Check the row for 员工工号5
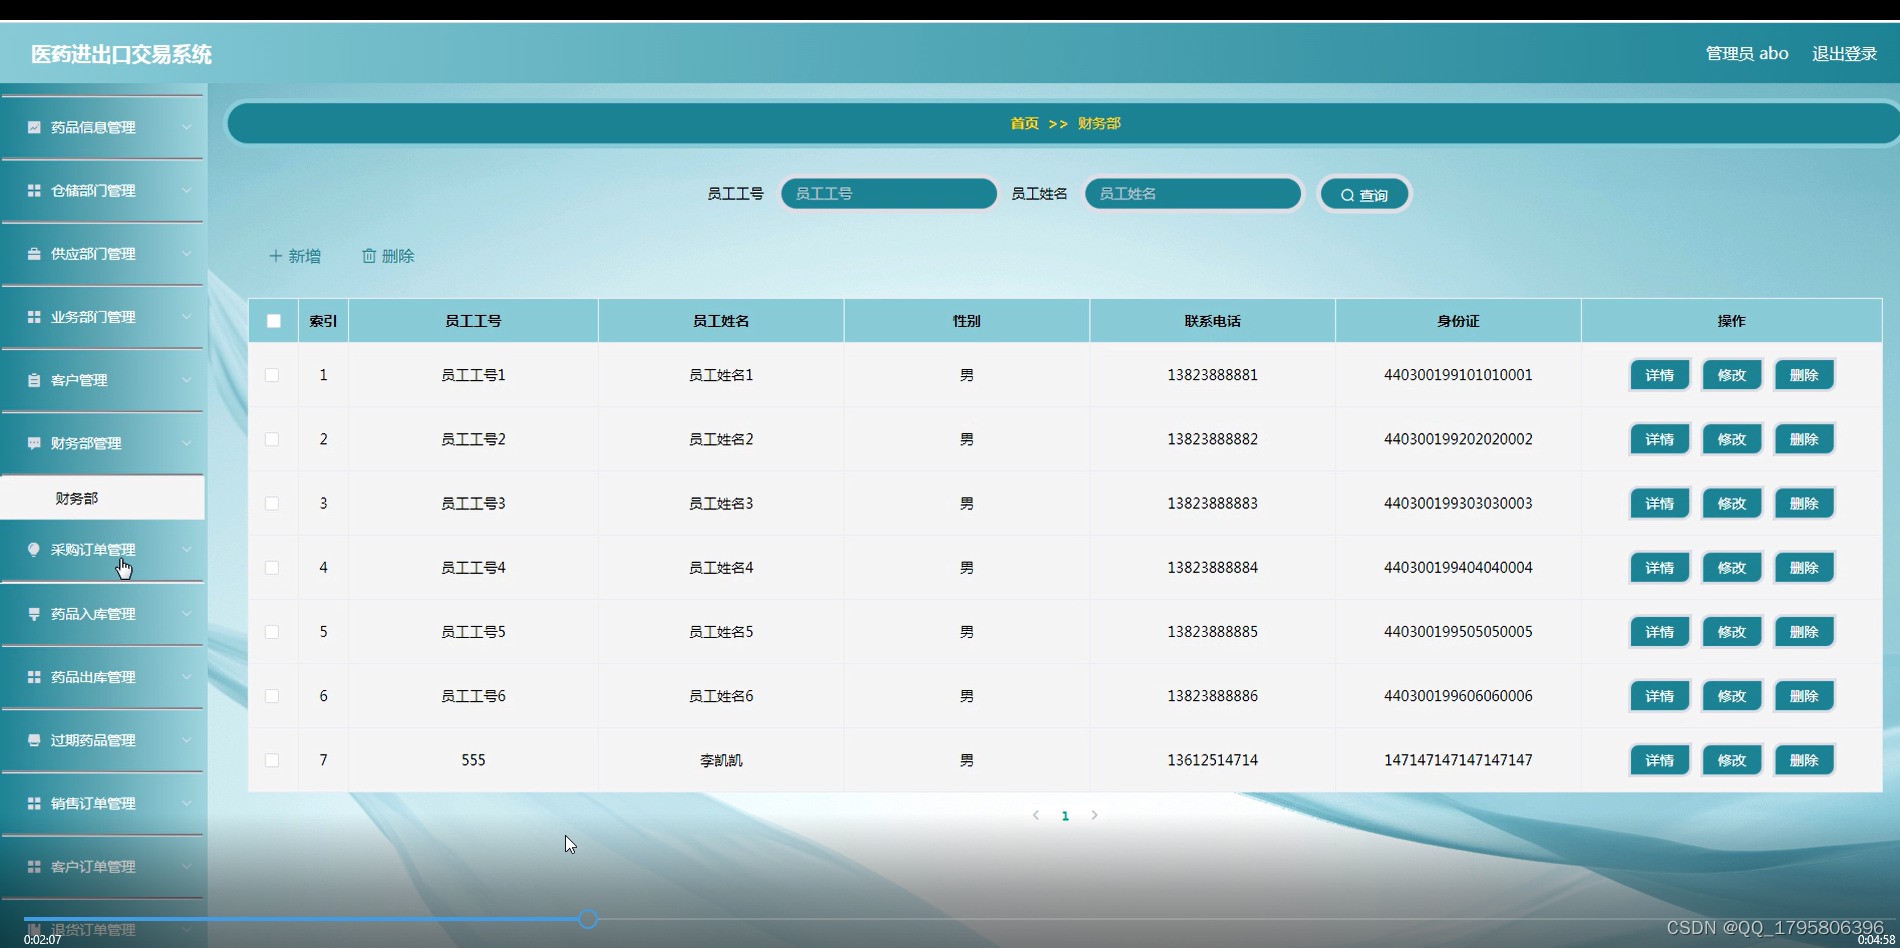Screen dimensions: 1900x948 tap(272, 632)
